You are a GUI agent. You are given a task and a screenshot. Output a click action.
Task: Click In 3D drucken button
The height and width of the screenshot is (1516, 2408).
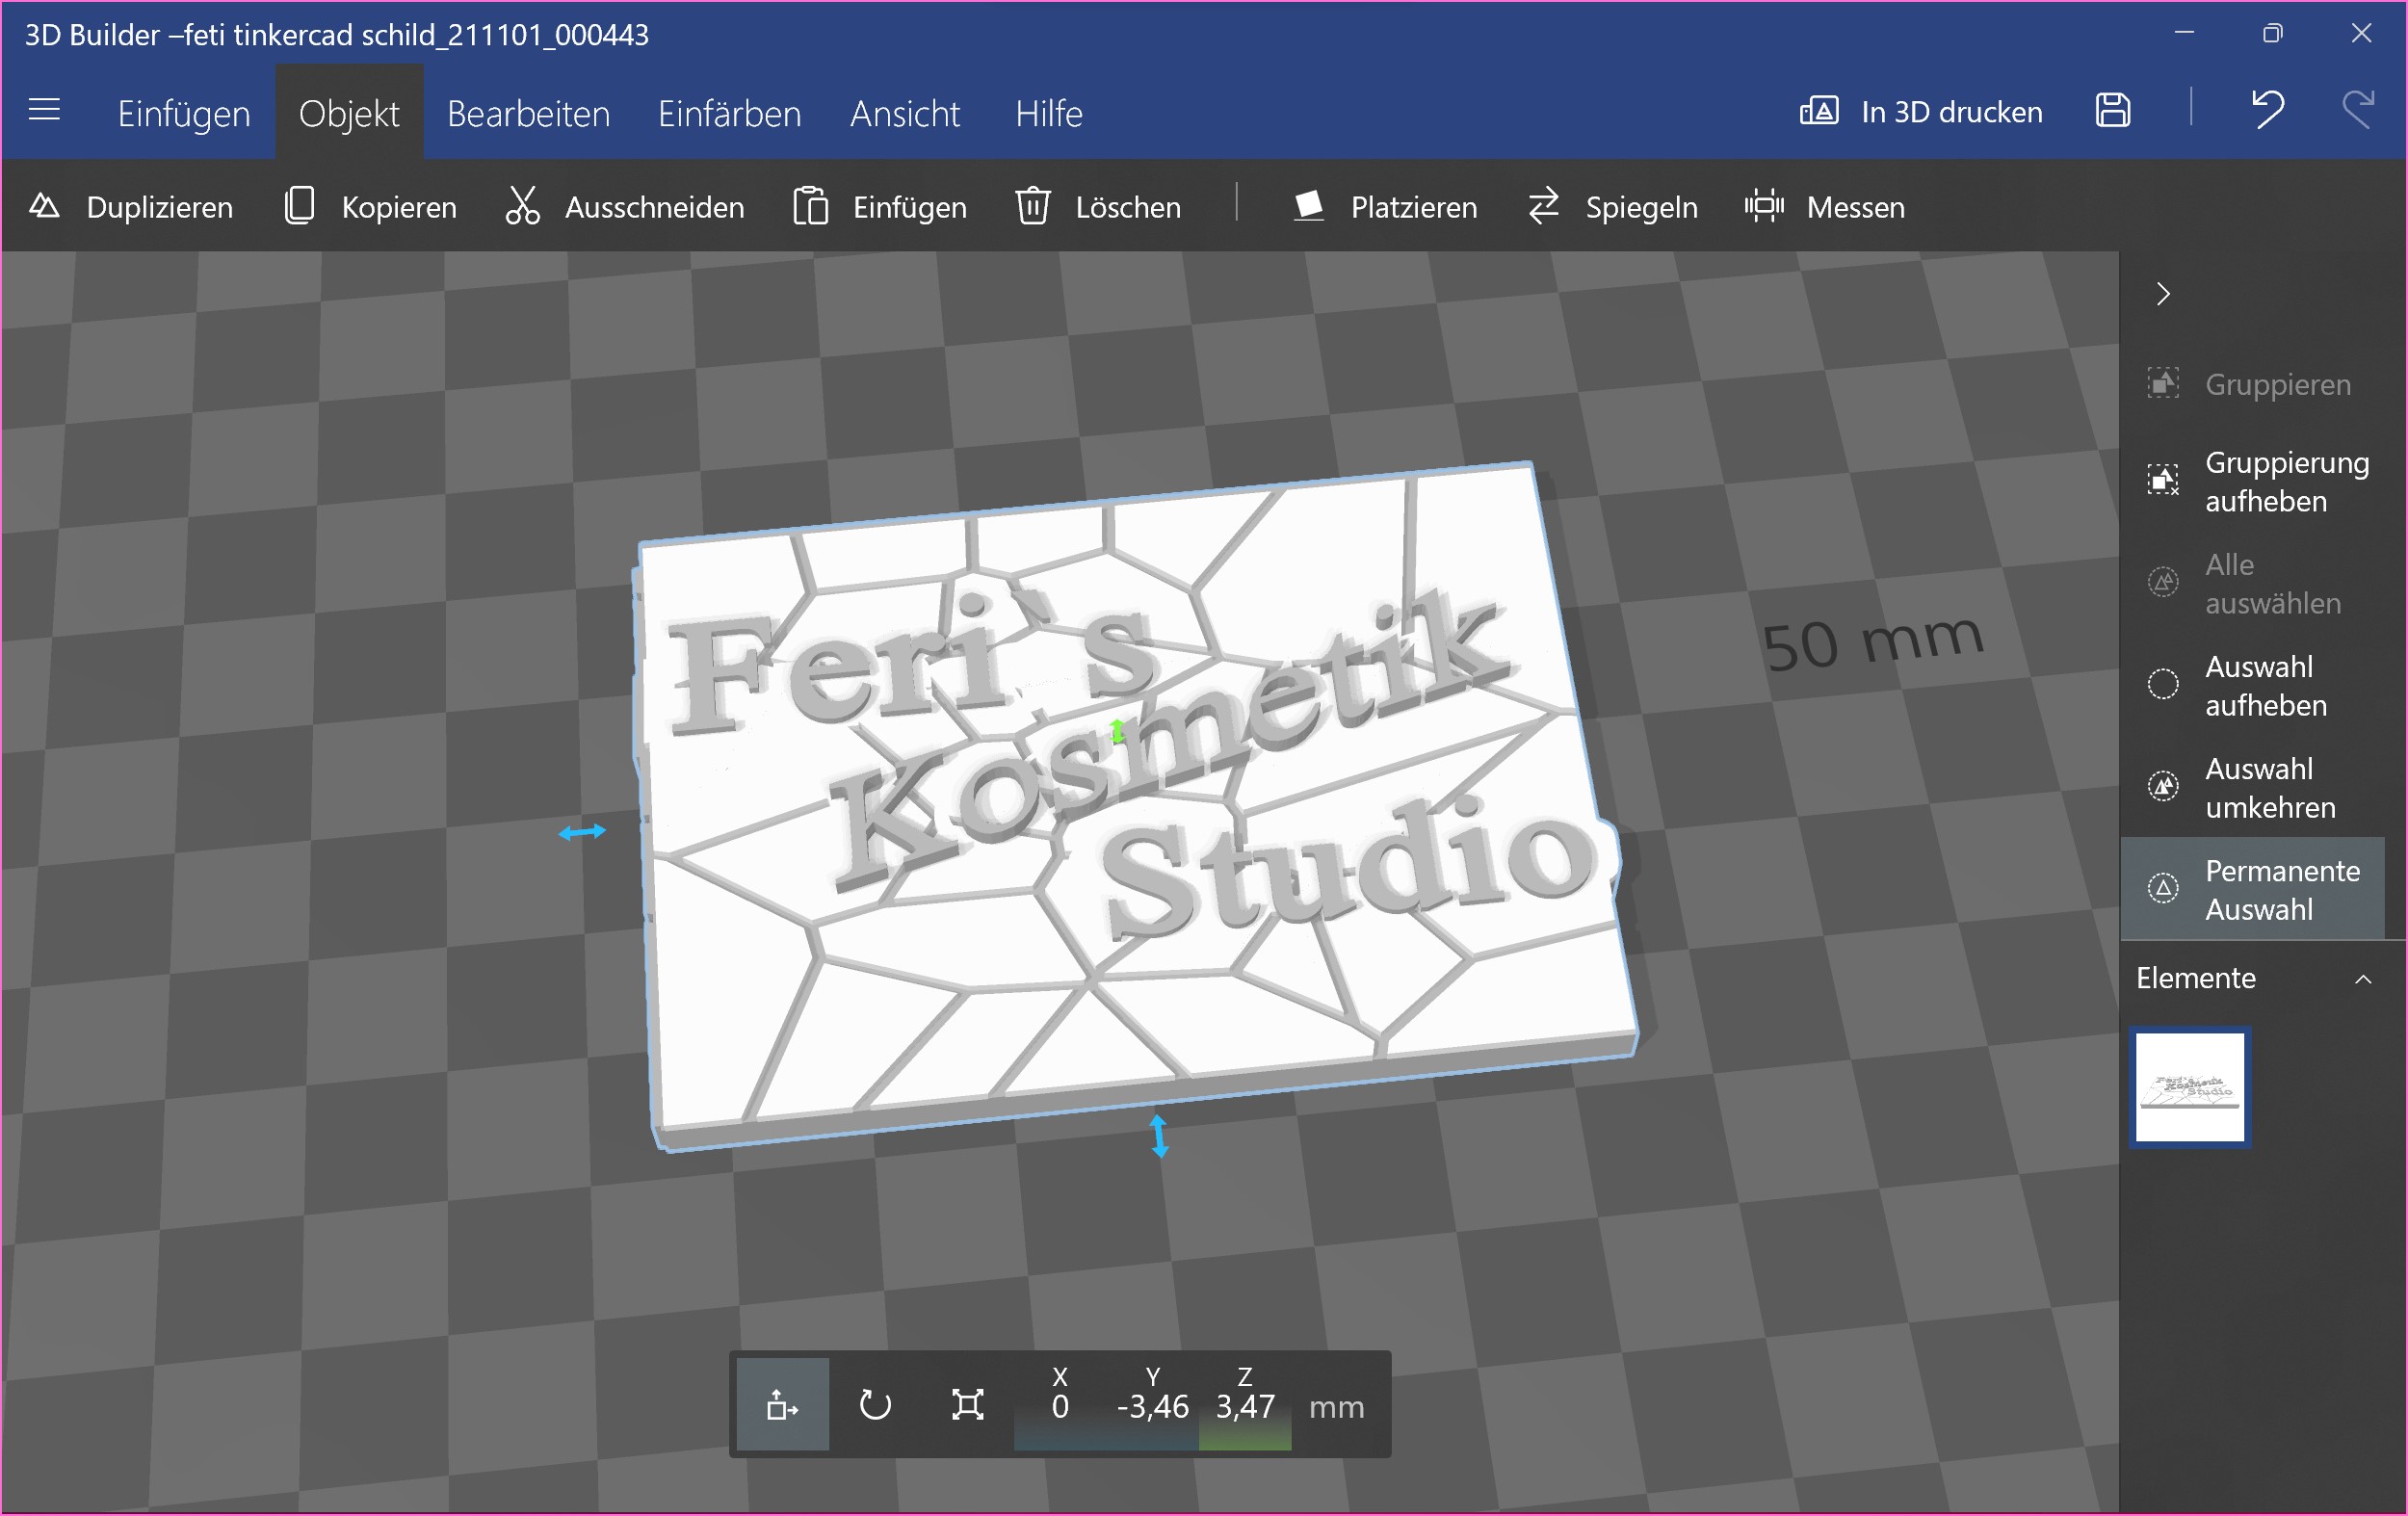pyautogui.click(x=1921, y=111)
